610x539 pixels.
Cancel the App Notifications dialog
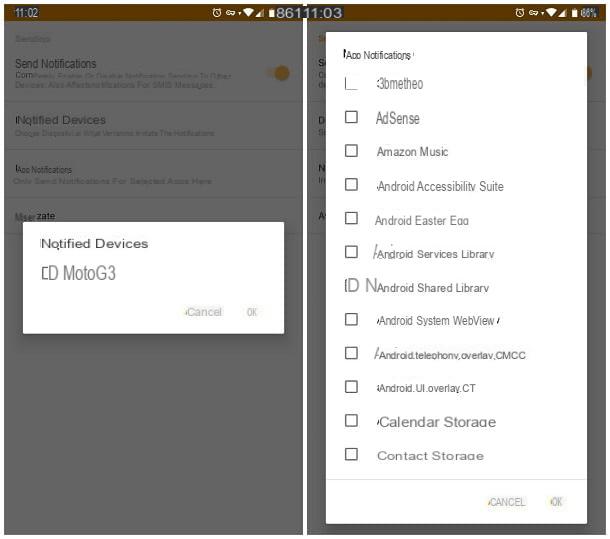coord(507,502)
